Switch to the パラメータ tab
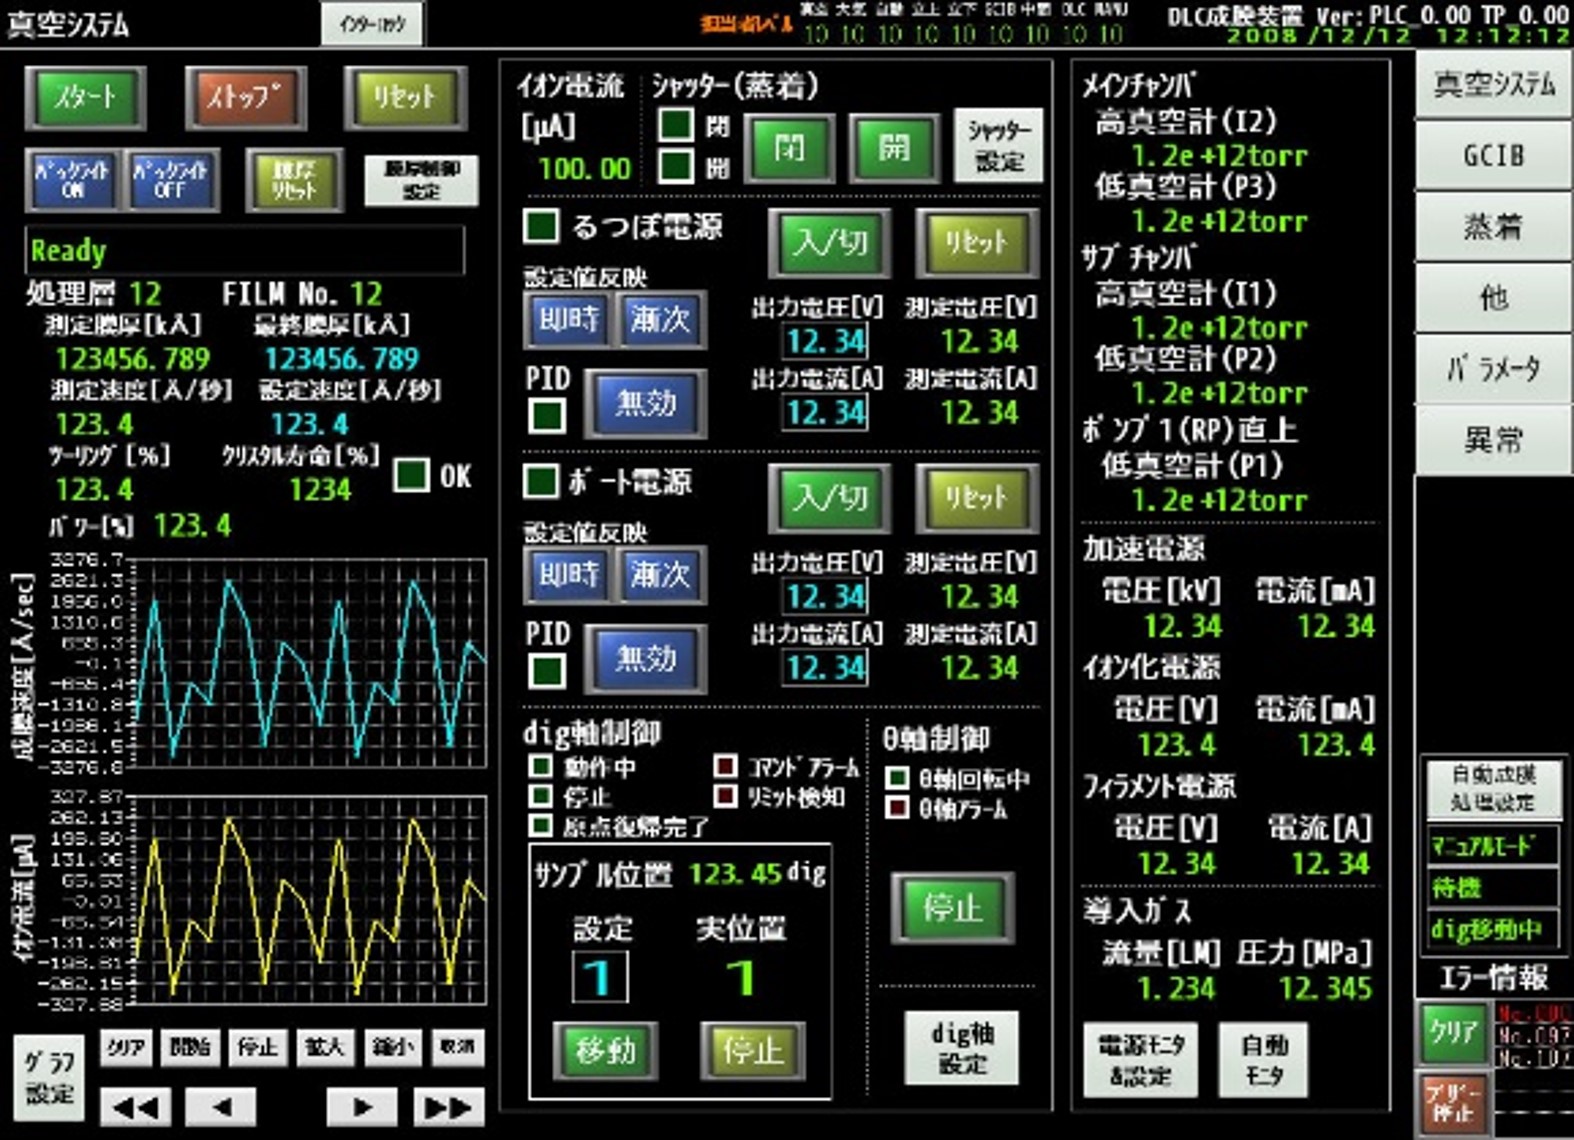The height and width of the screenshot is (1140, 1574). (x=1493, y=368)
